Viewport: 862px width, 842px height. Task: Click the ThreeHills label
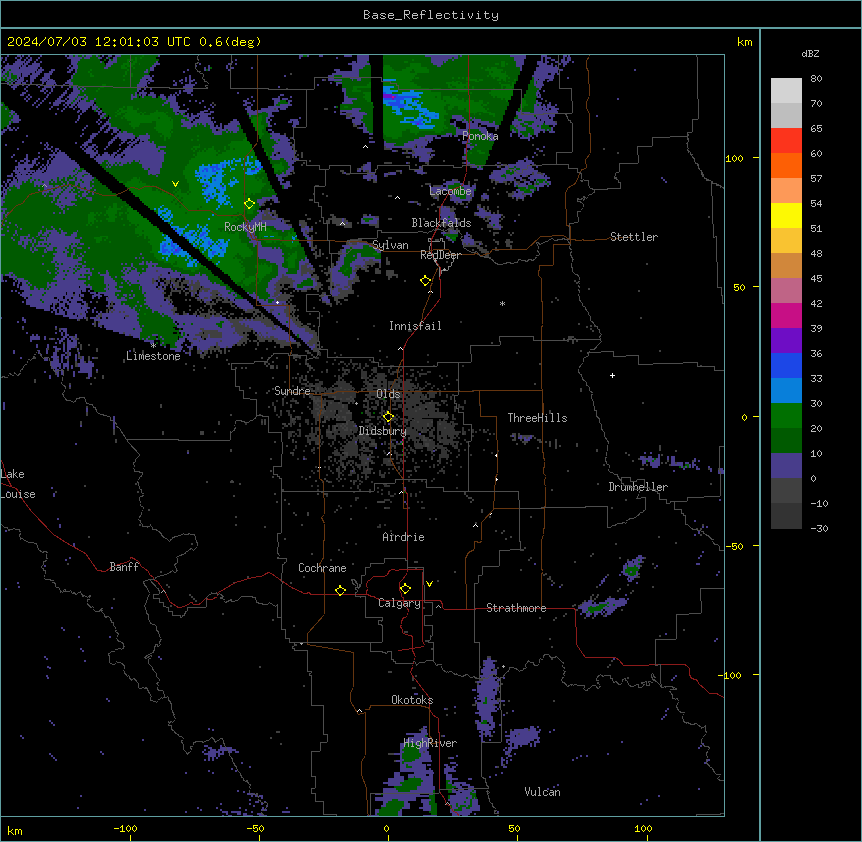[537, 418]
